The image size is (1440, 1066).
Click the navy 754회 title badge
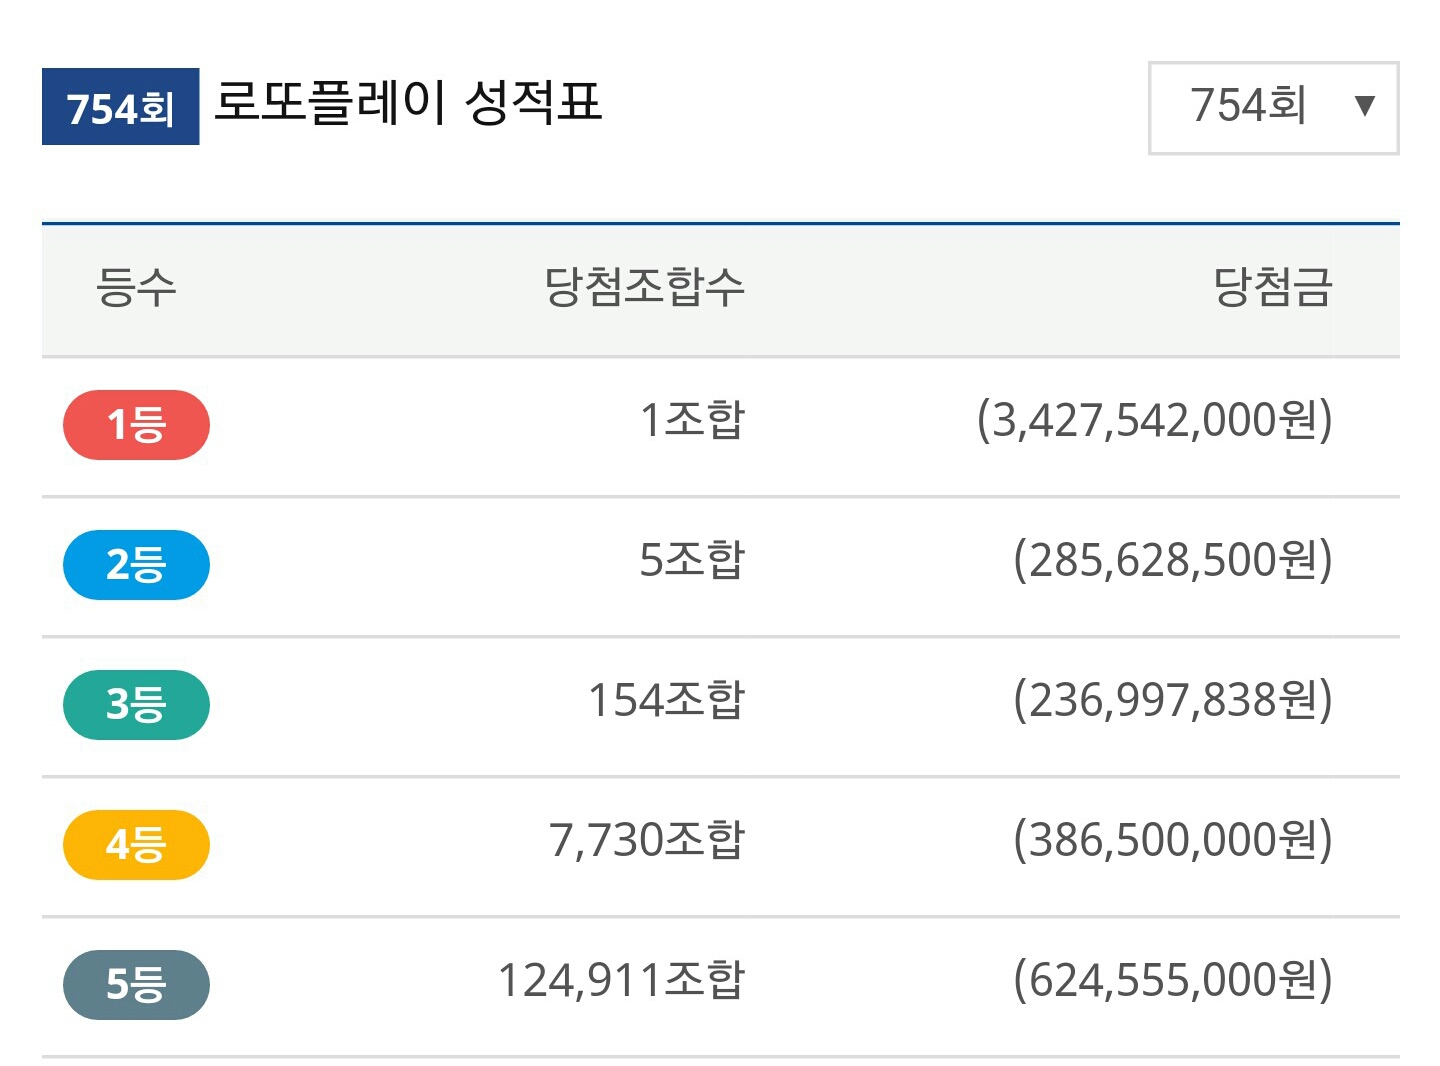pyautogui.click(x=120, y=107)
